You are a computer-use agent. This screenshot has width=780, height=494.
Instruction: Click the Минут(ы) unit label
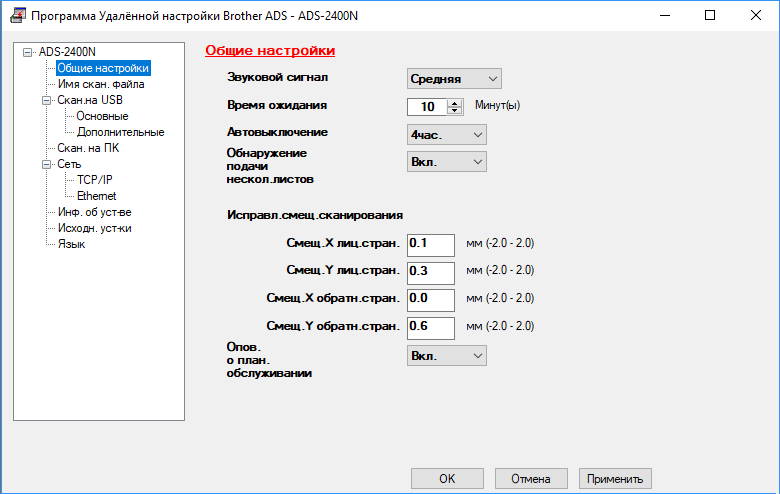coord(497,105)
